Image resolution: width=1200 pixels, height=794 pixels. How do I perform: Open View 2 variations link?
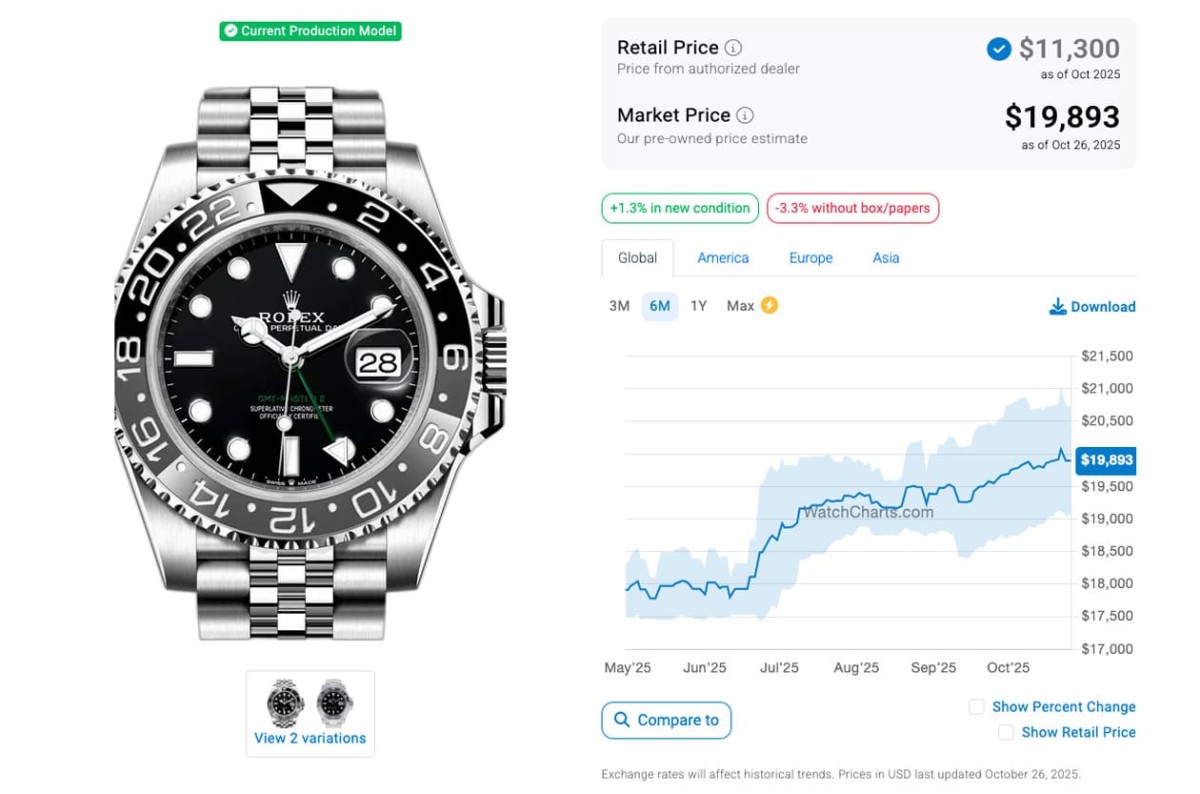310,739
